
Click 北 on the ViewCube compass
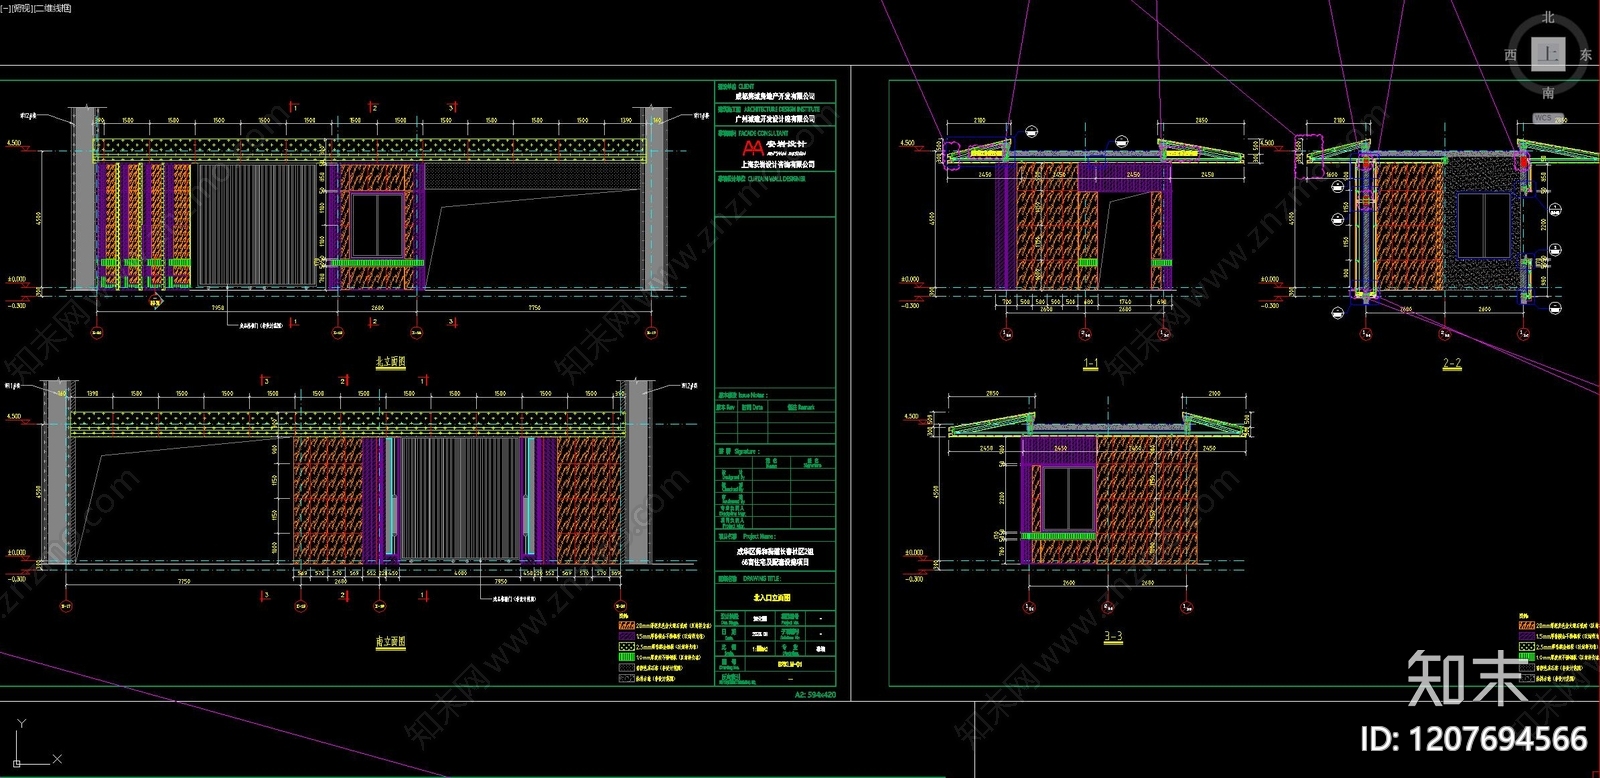tap(1548, 17)
